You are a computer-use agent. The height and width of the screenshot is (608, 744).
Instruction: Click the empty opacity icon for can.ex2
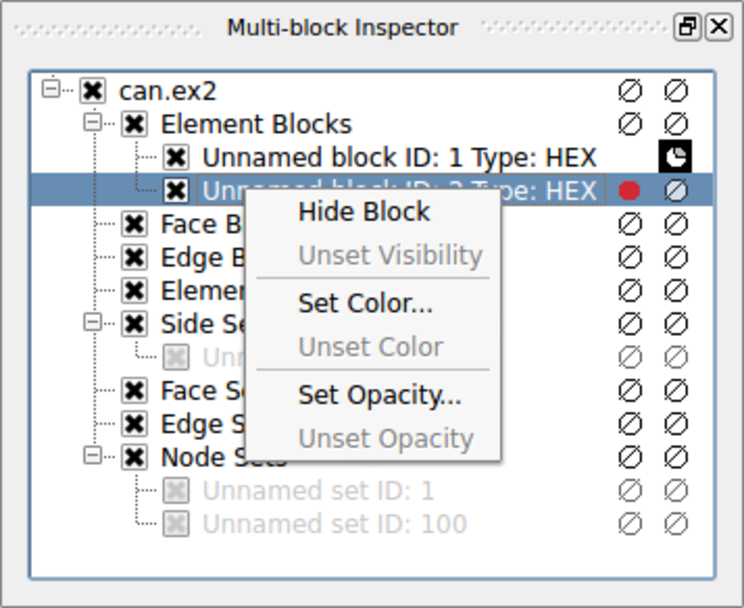point(676,91)
